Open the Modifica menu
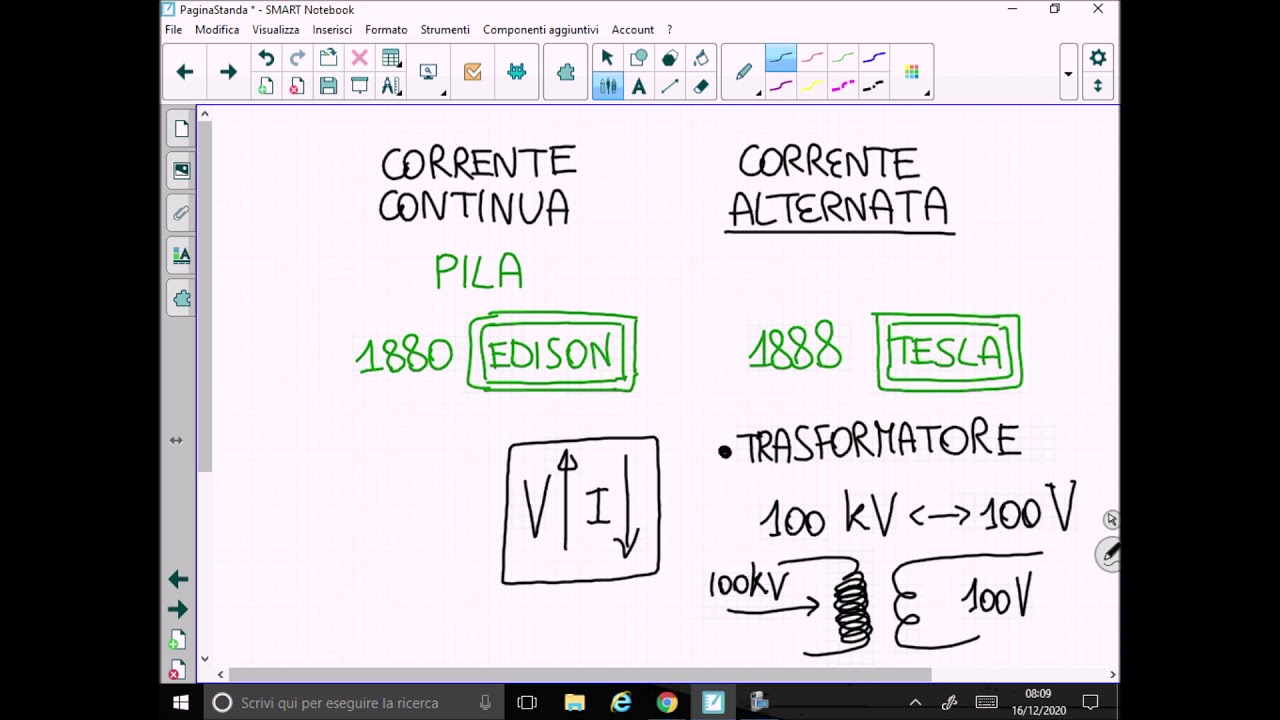The image size is (1280, 720). [217, 30]
